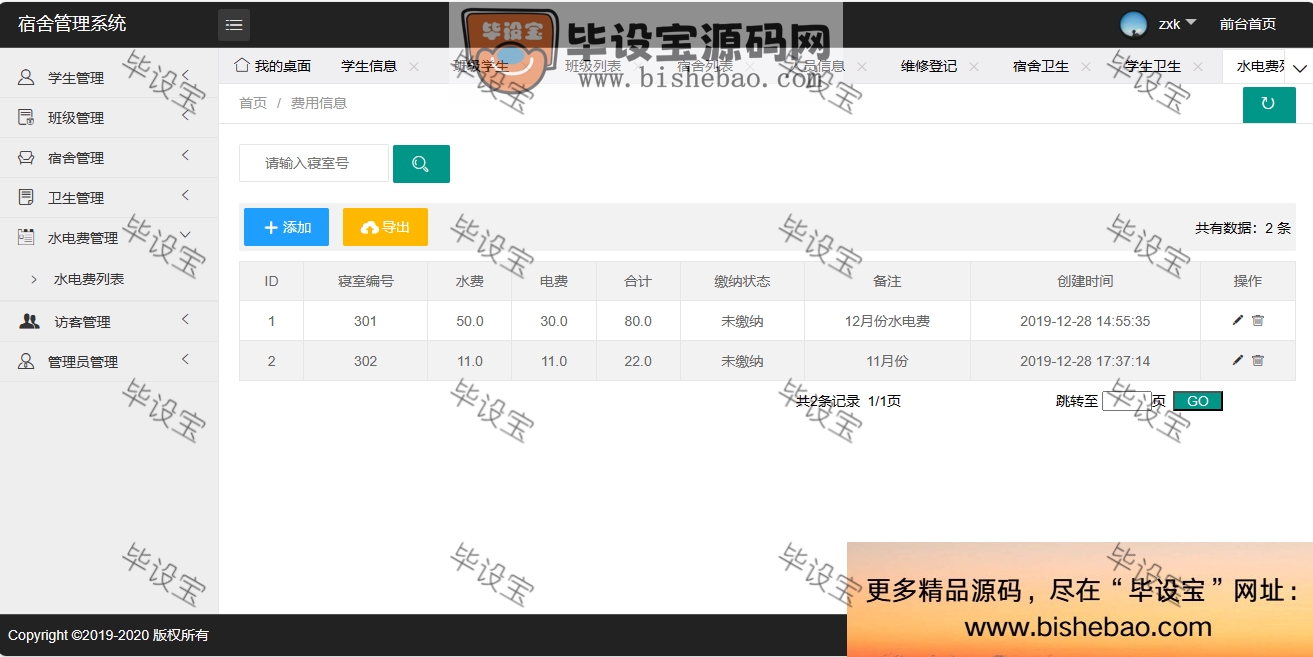Click the 班级管理 icon
Image resolution: width=1313 pixels, height=657 pixels.
tap(27, 117)
